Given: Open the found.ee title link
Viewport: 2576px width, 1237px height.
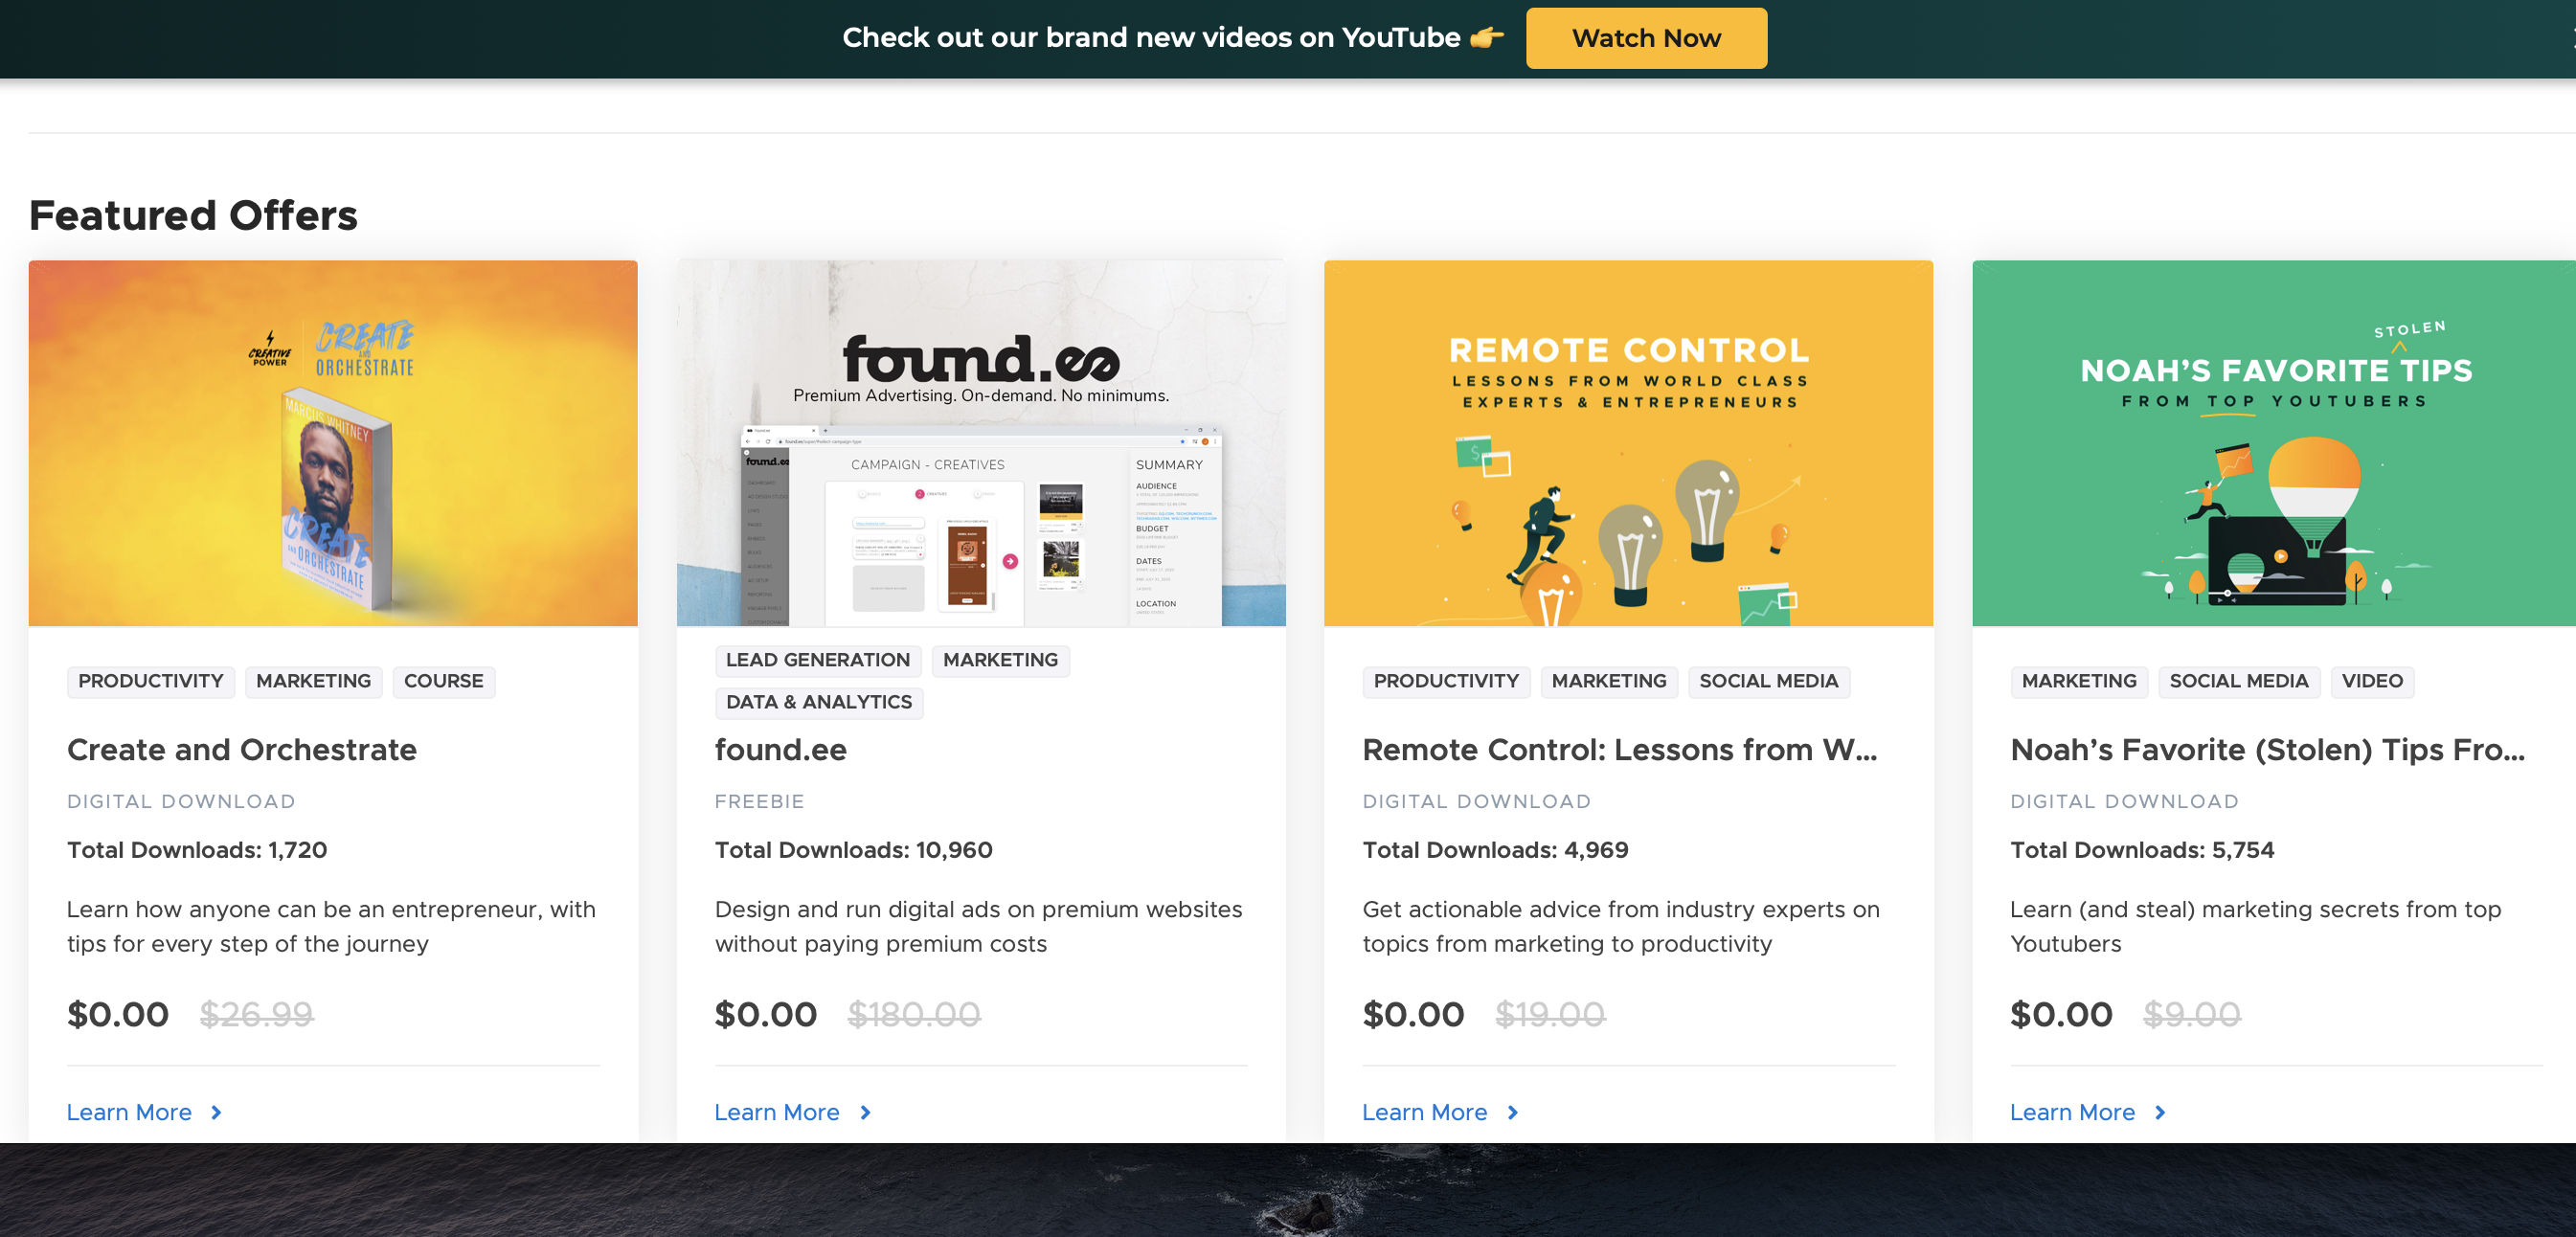Looking at the screenshot, I should coord(781,750).
